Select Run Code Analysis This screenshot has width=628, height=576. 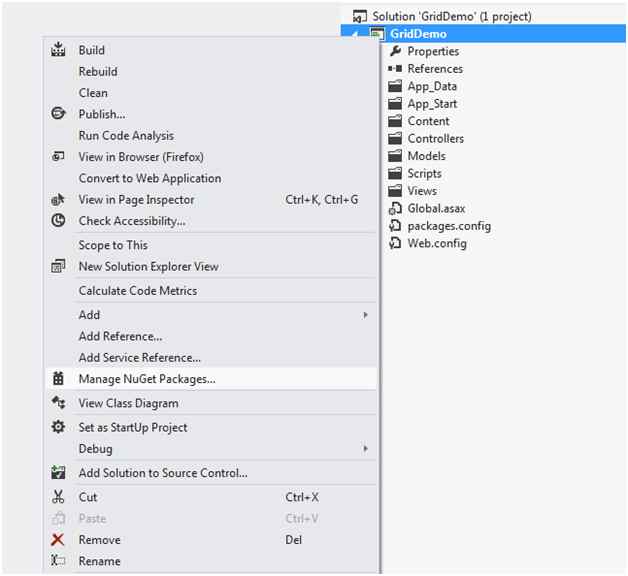click(x=126, y=136)
